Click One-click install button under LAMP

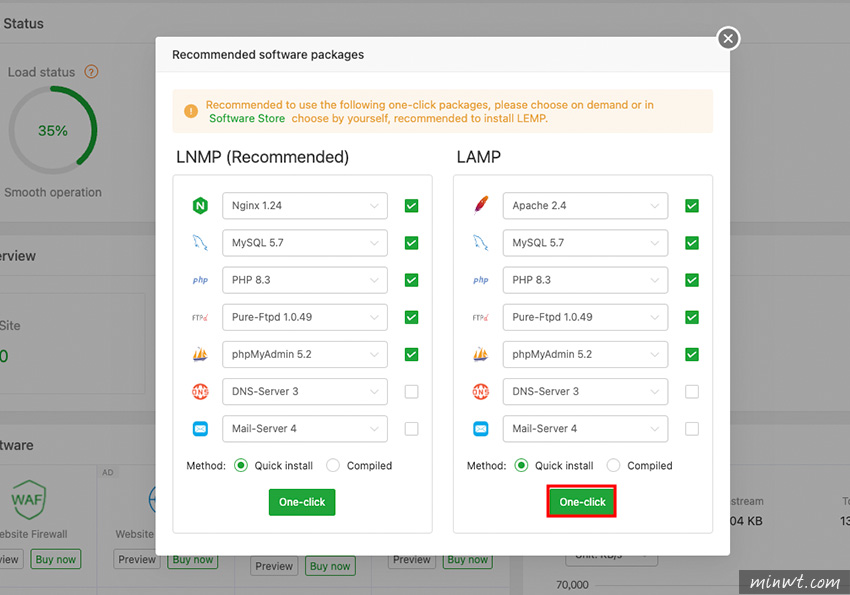(x=582, y=502)
